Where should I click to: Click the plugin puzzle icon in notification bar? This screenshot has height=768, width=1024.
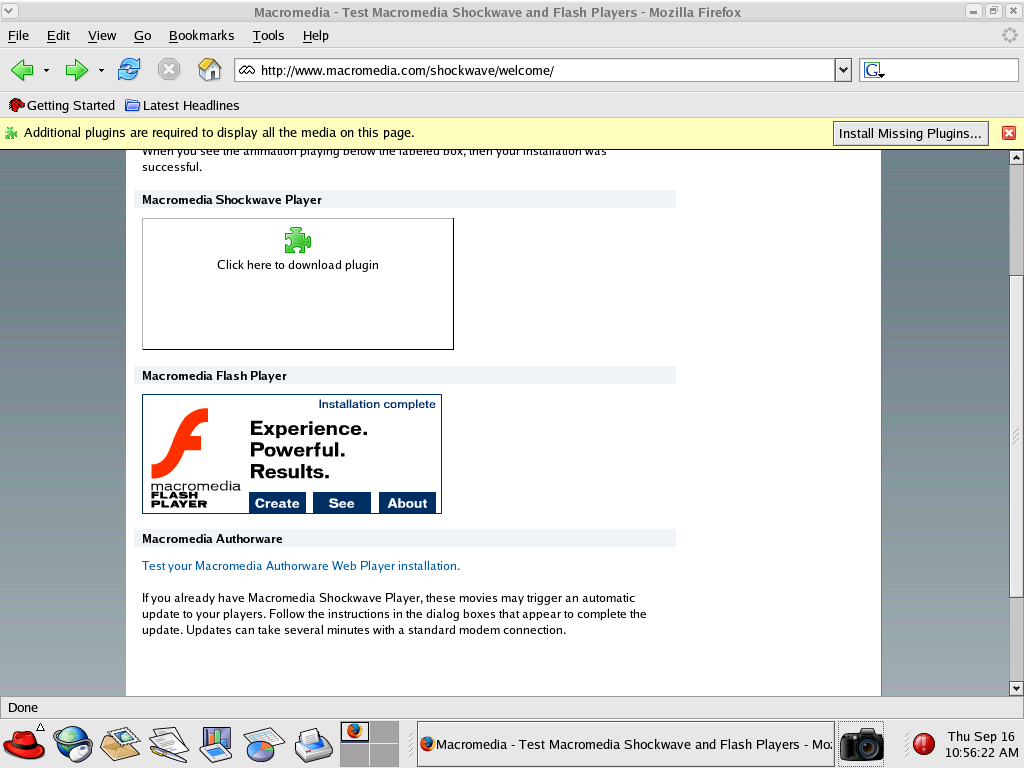tap(11, 133)
